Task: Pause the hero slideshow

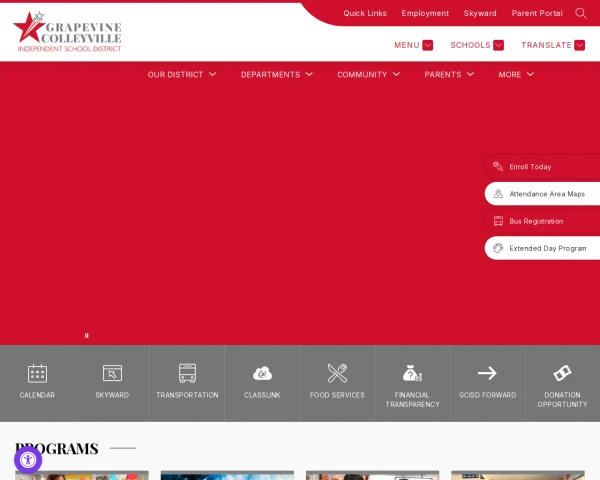Action: 86,335
